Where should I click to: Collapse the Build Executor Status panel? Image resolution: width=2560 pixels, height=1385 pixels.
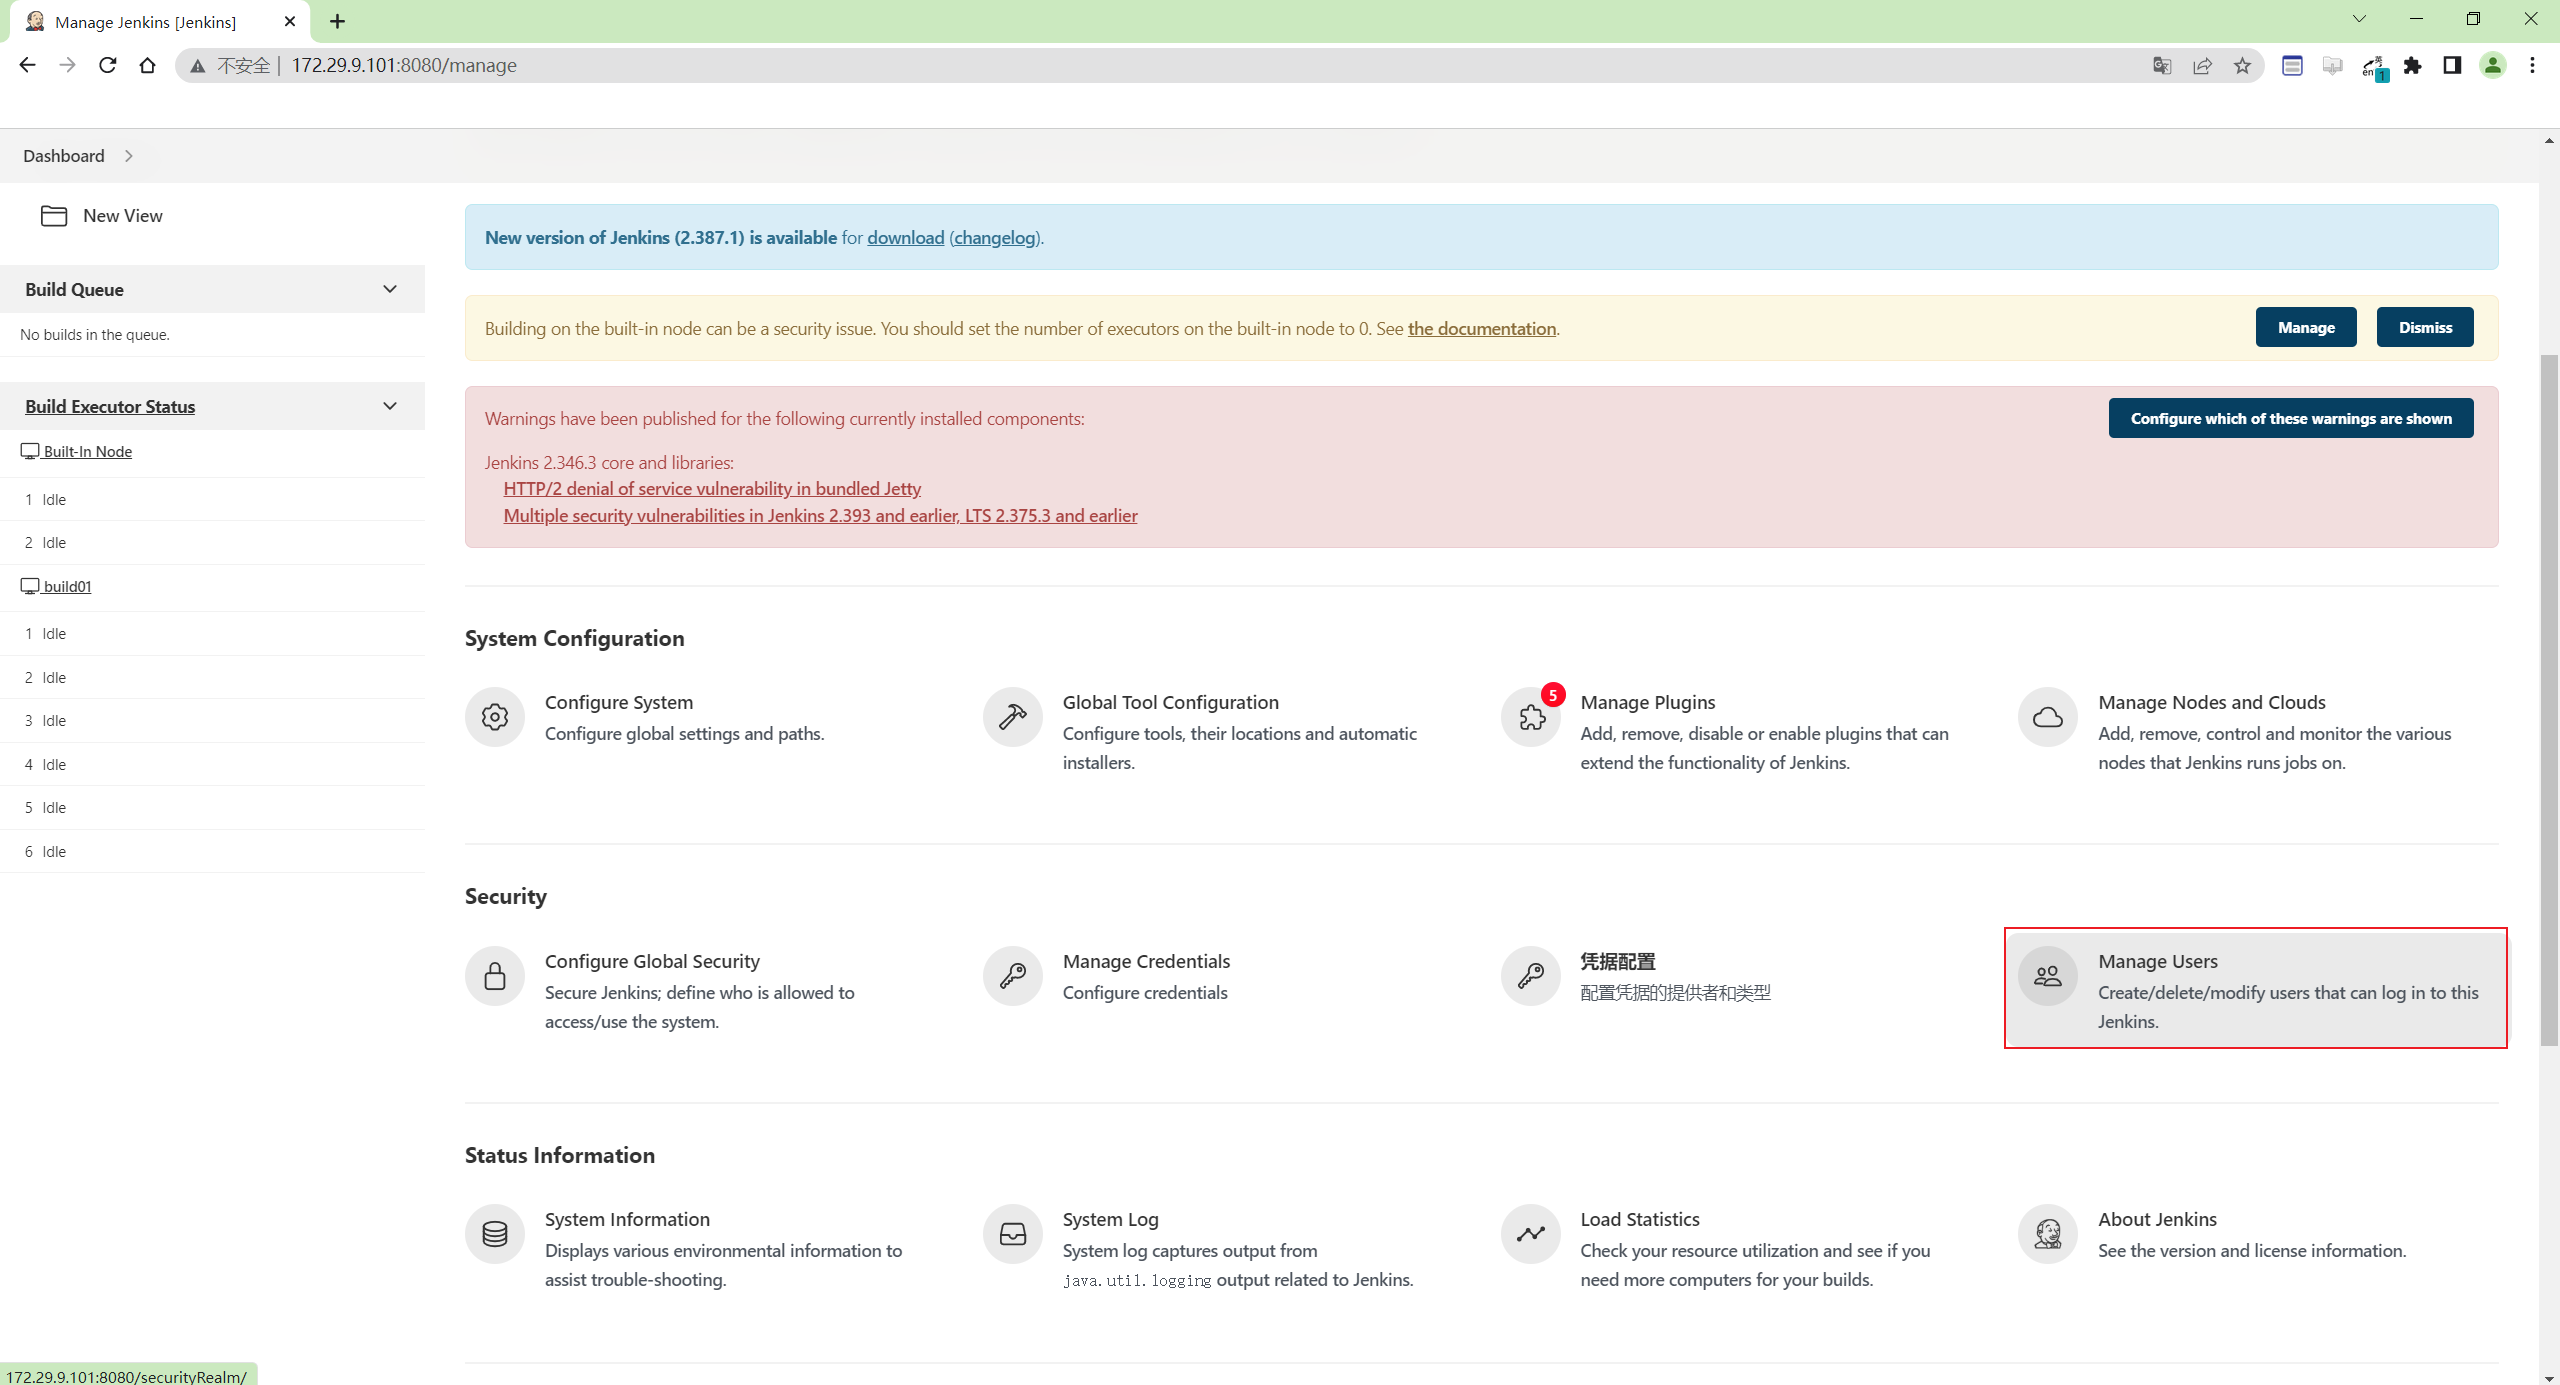pos(390,406)
